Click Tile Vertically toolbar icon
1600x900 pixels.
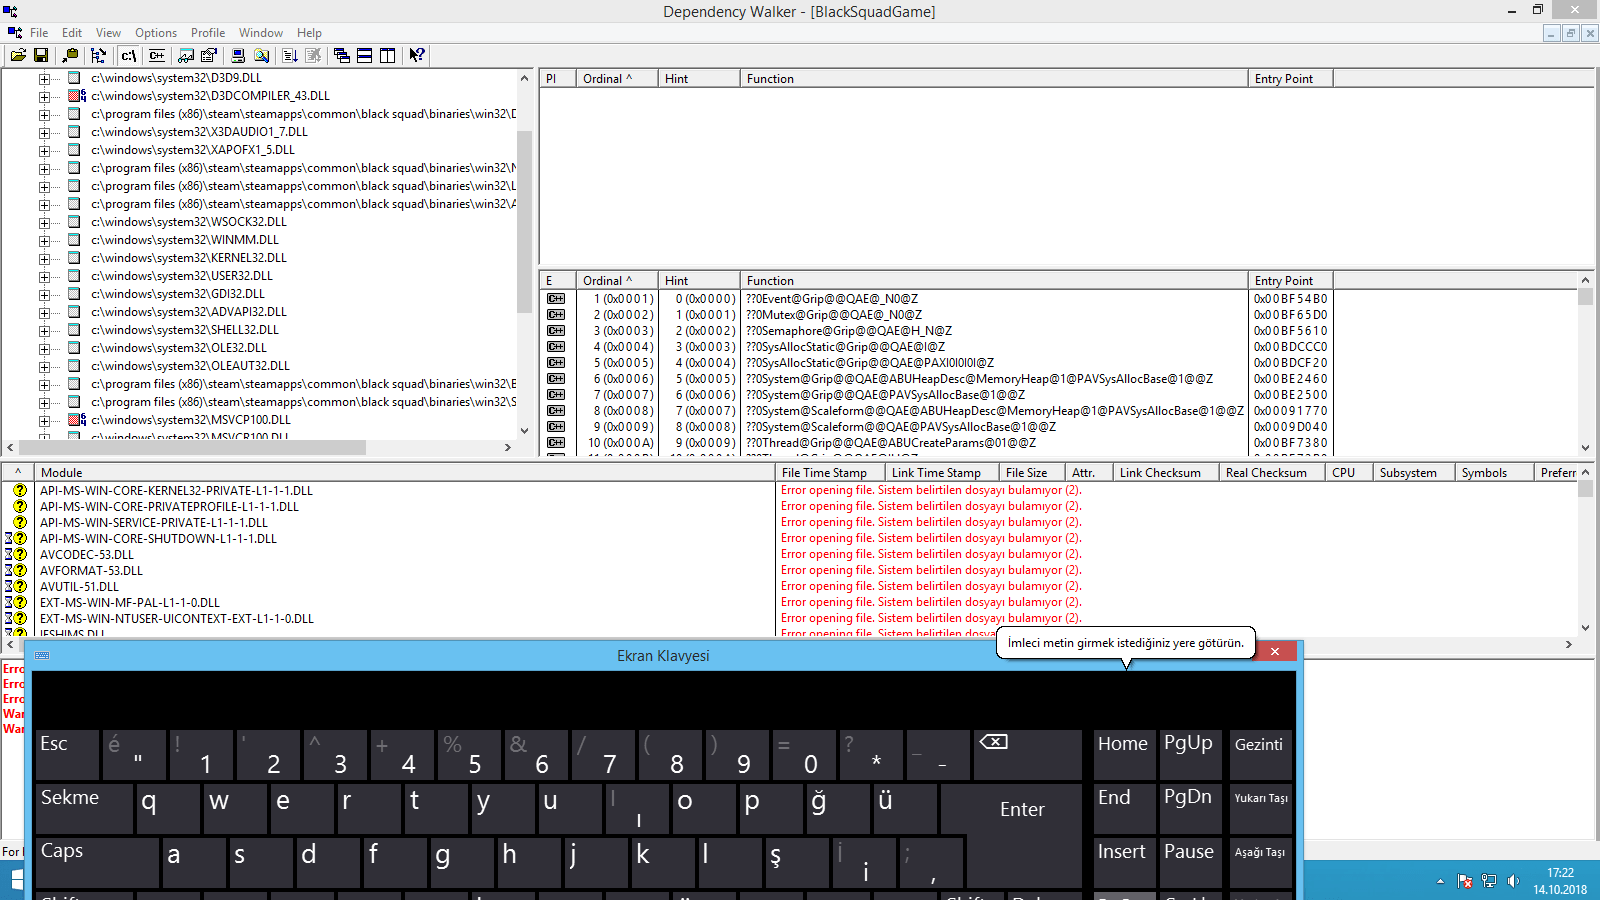click(x=388, y=56)
